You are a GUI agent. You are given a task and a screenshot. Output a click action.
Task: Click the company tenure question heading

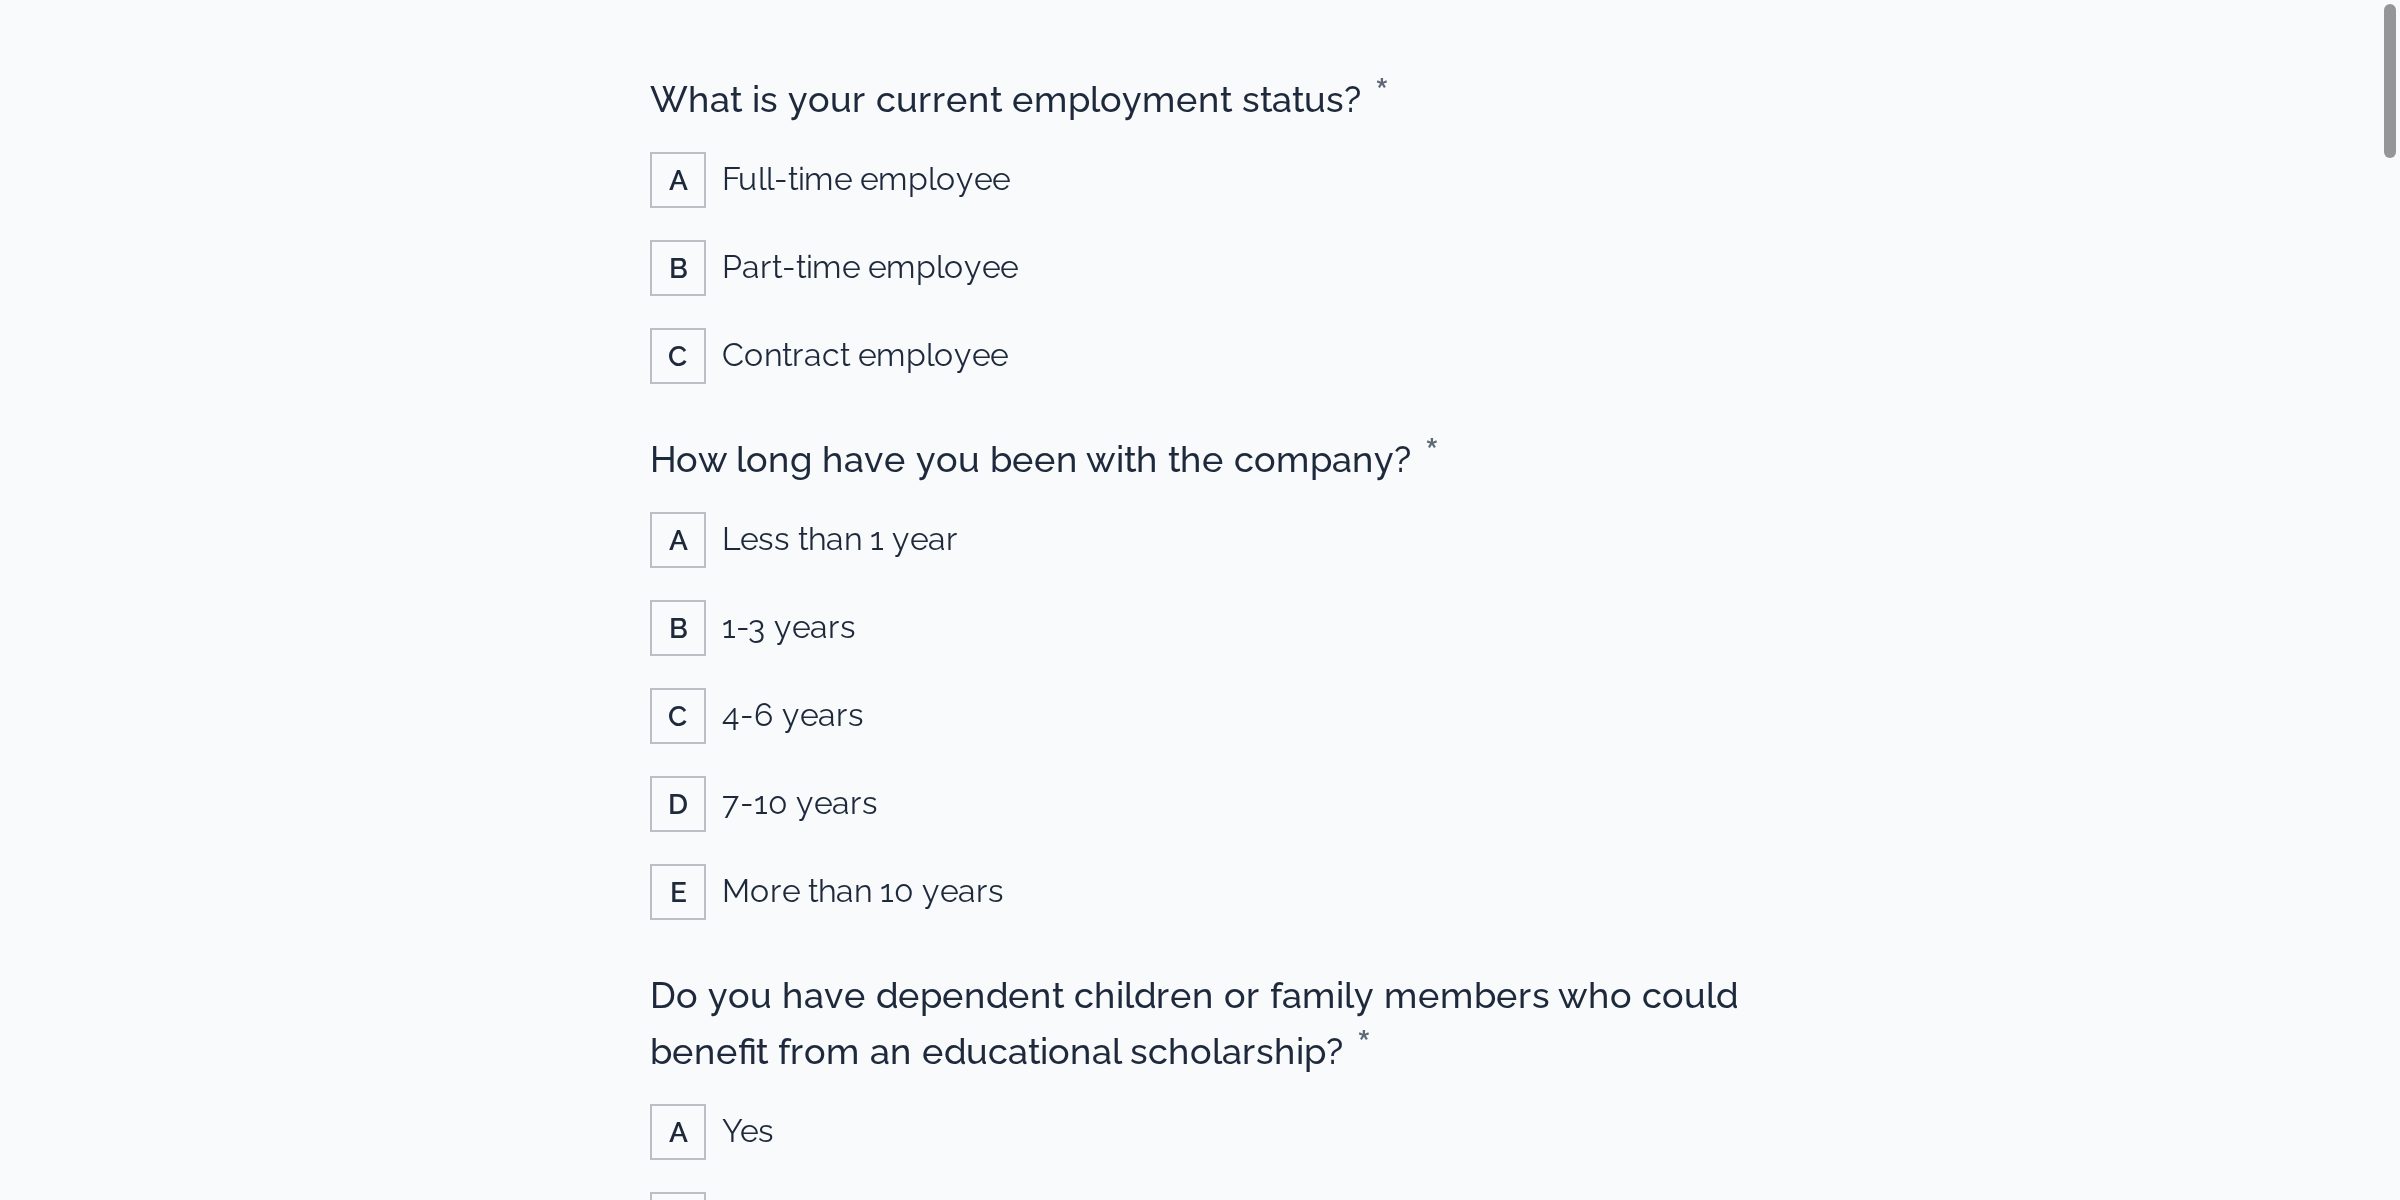click(x=1032, y=460)
